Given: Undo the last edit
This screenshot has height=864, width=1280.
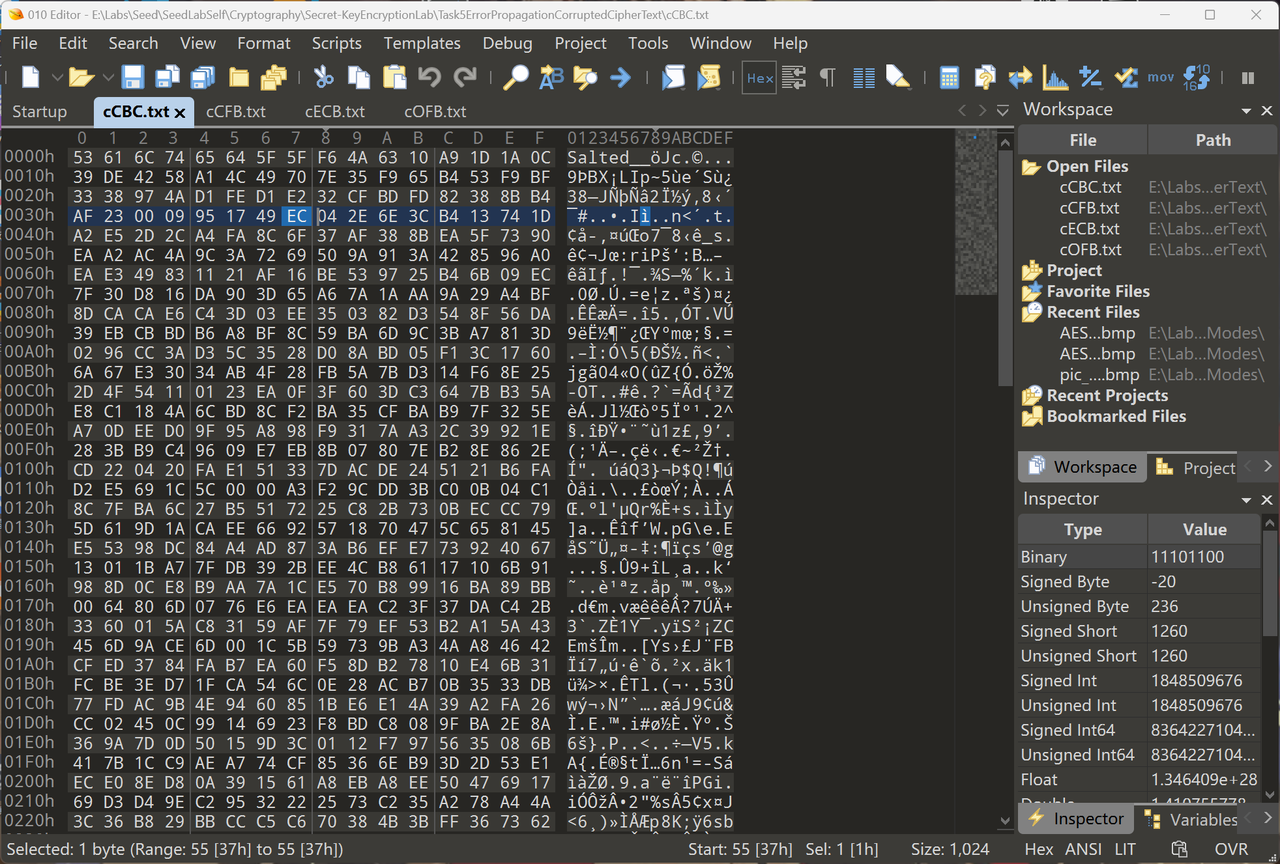Looking at the screenshot, I should pos(429,78).
